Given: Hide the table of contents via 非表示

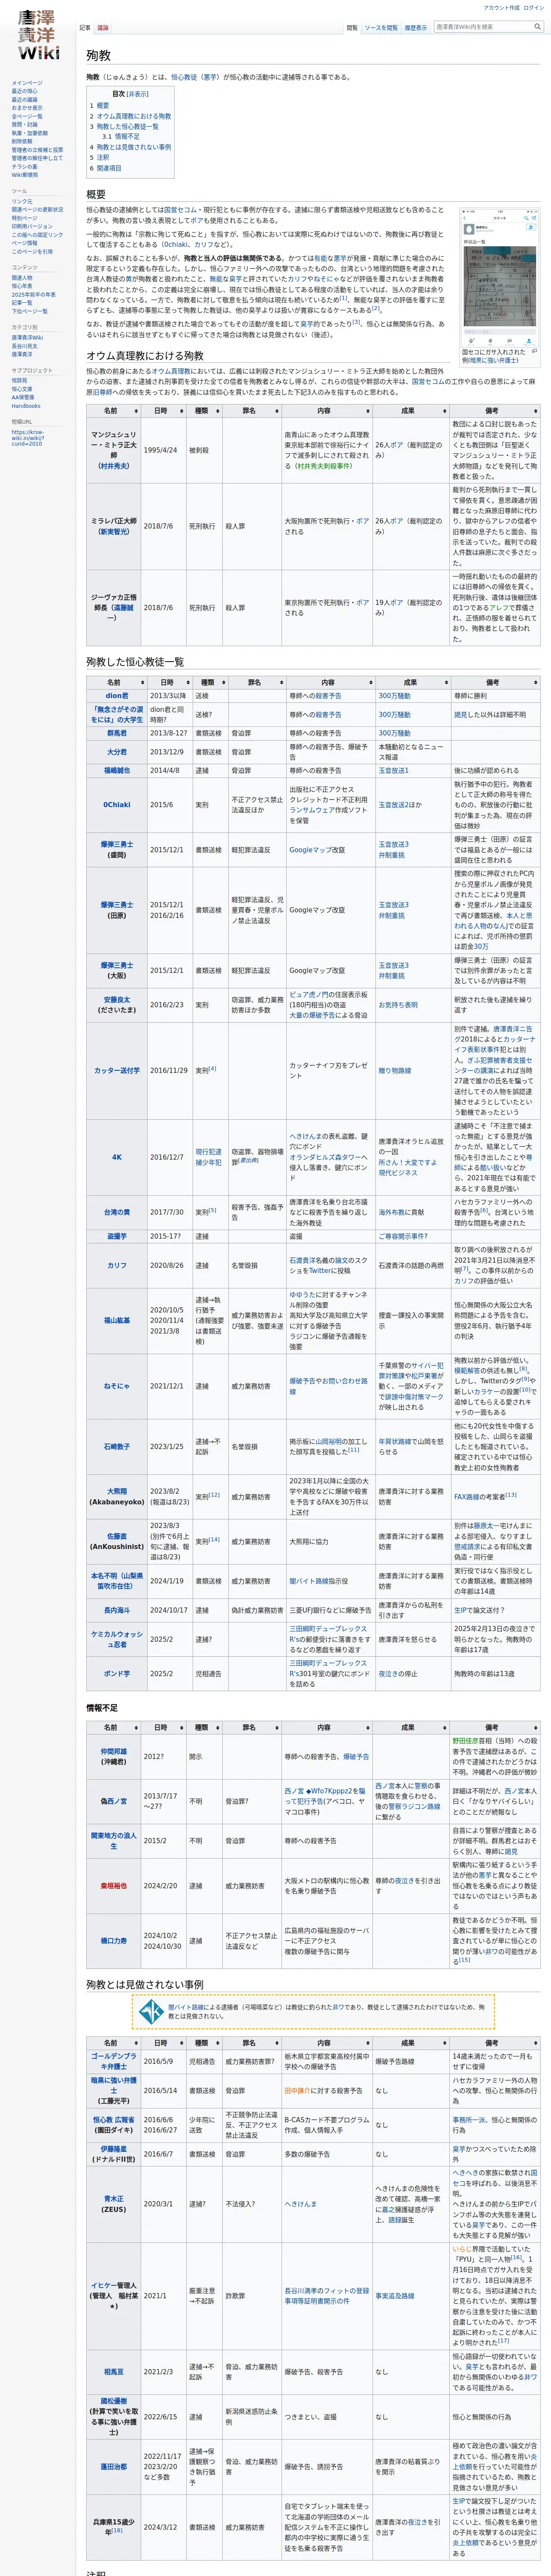Looking at the screenshot, I should pyautogui.click(x=138, y=94).
